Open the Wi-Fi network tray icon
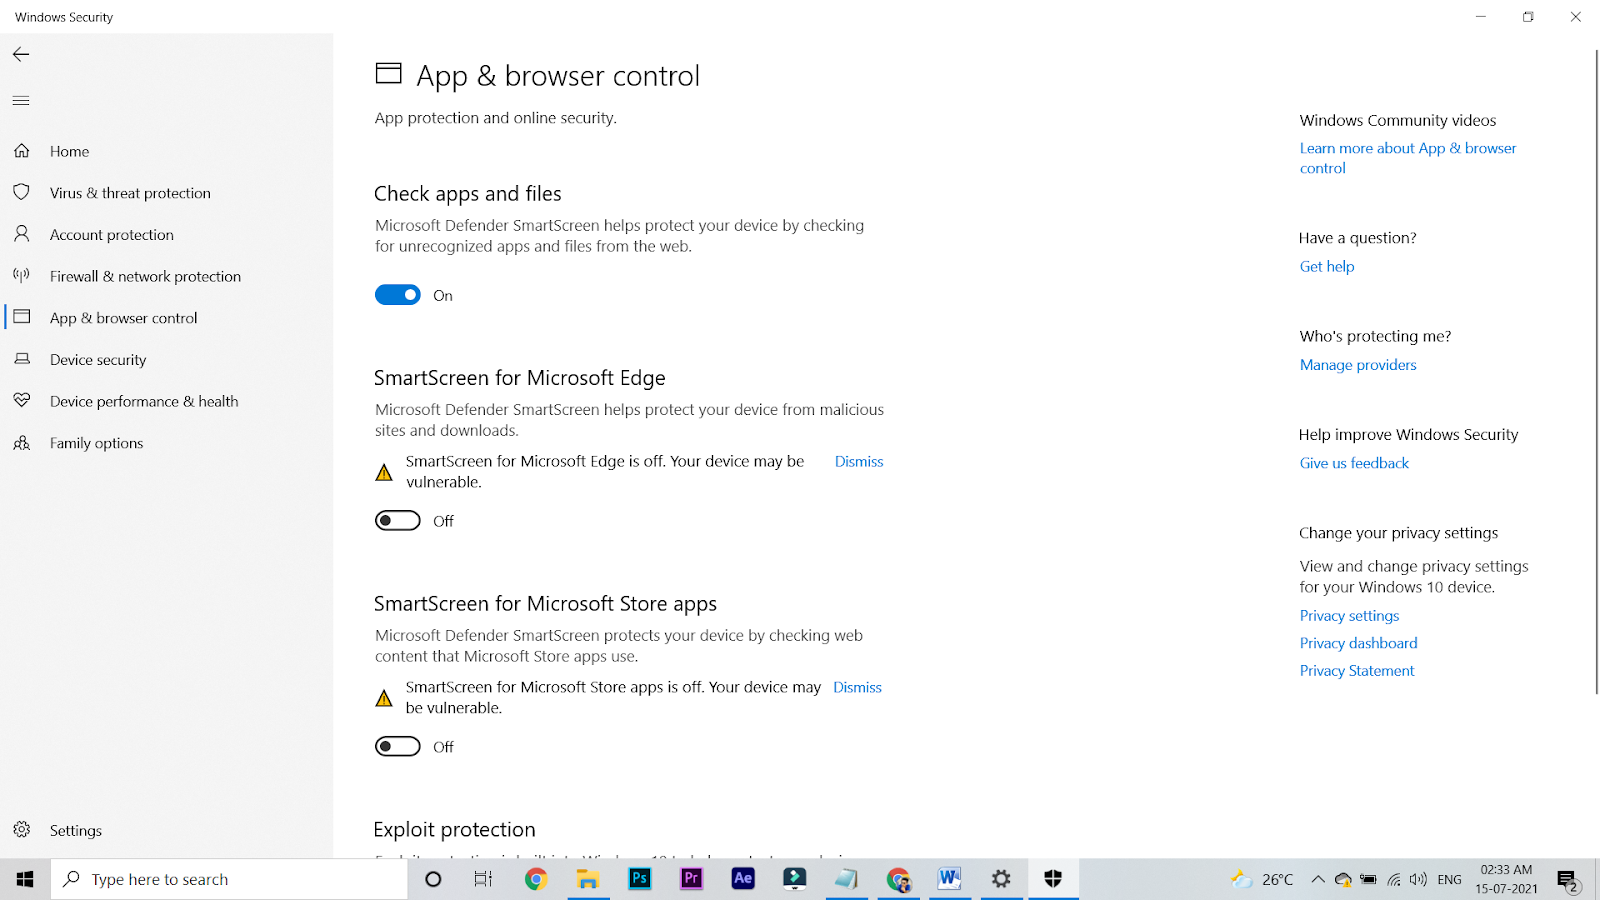 point(1394,879)
